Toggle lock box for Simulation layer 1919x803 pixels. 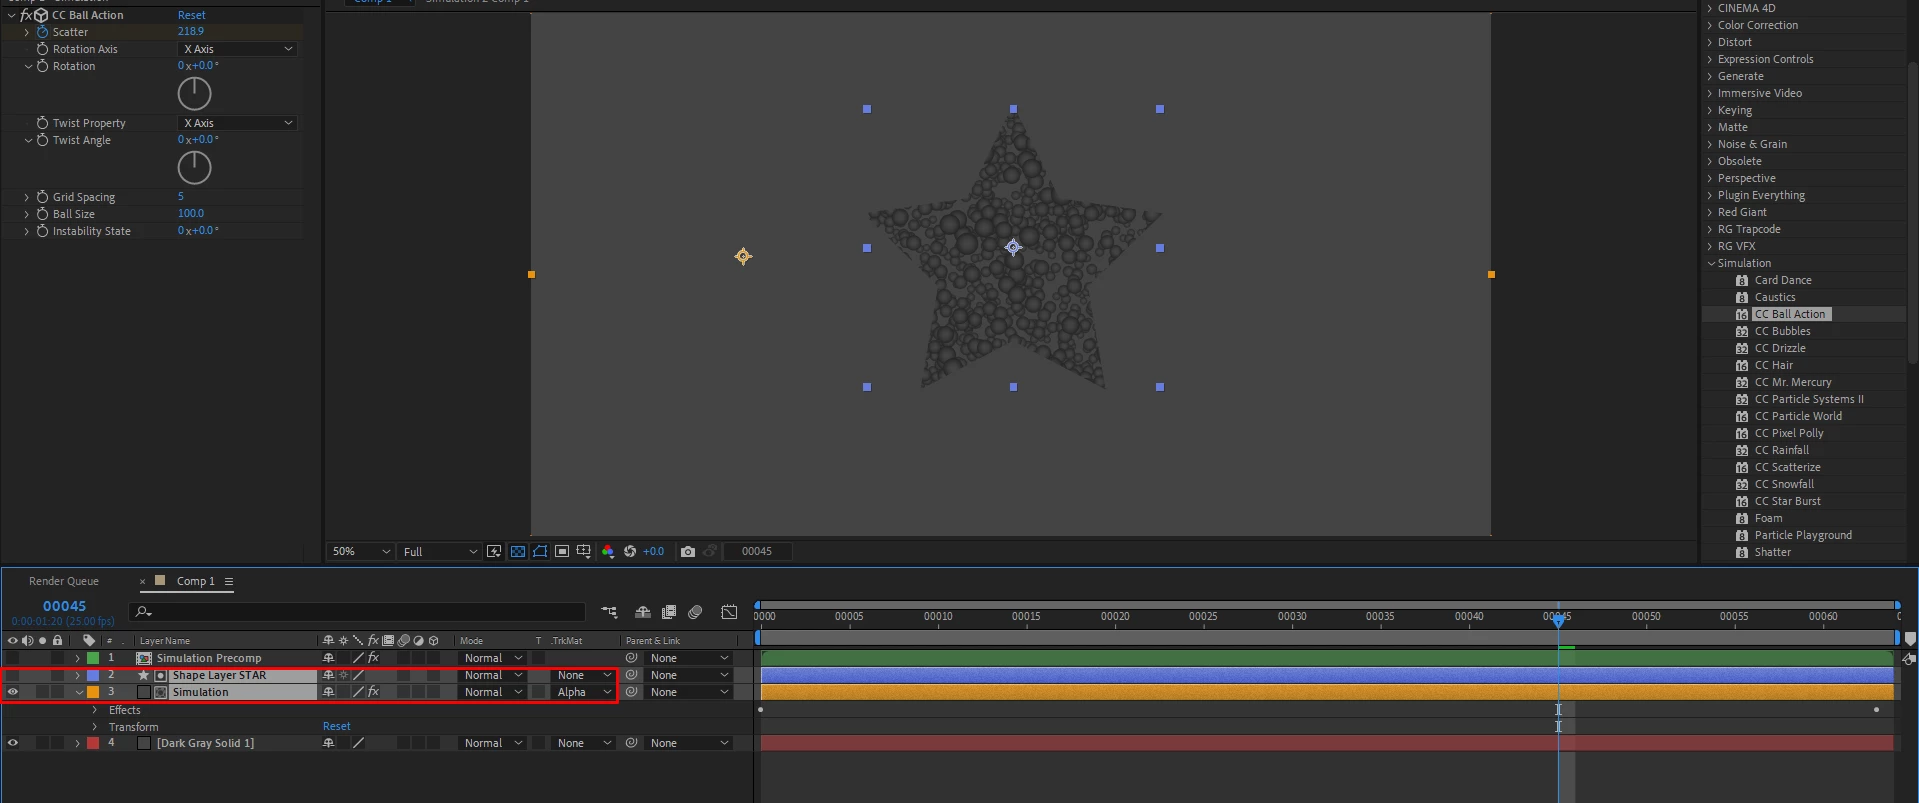point(58,692)
